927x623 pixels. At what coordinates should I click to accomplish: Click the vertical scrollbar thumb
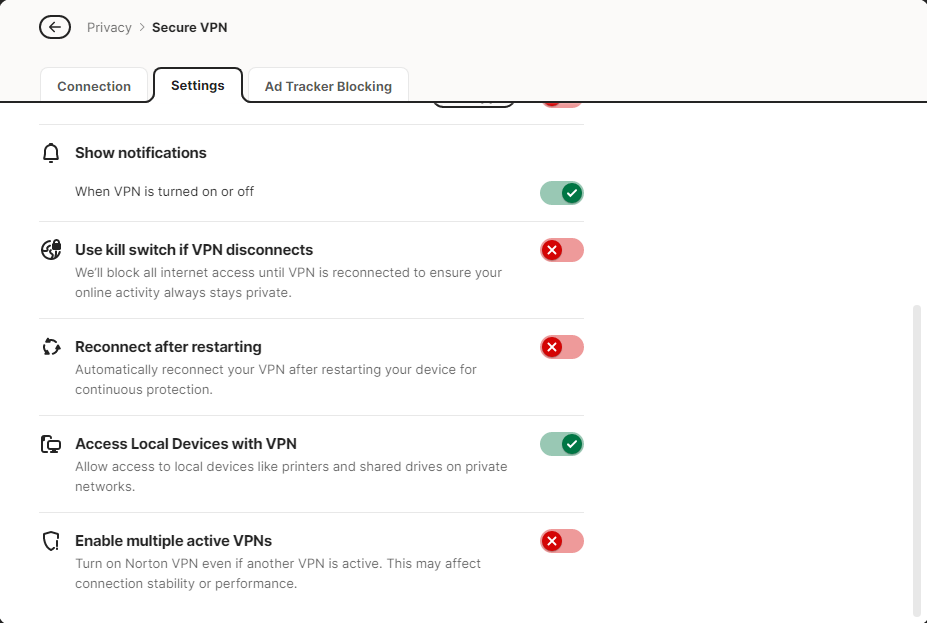916,460
